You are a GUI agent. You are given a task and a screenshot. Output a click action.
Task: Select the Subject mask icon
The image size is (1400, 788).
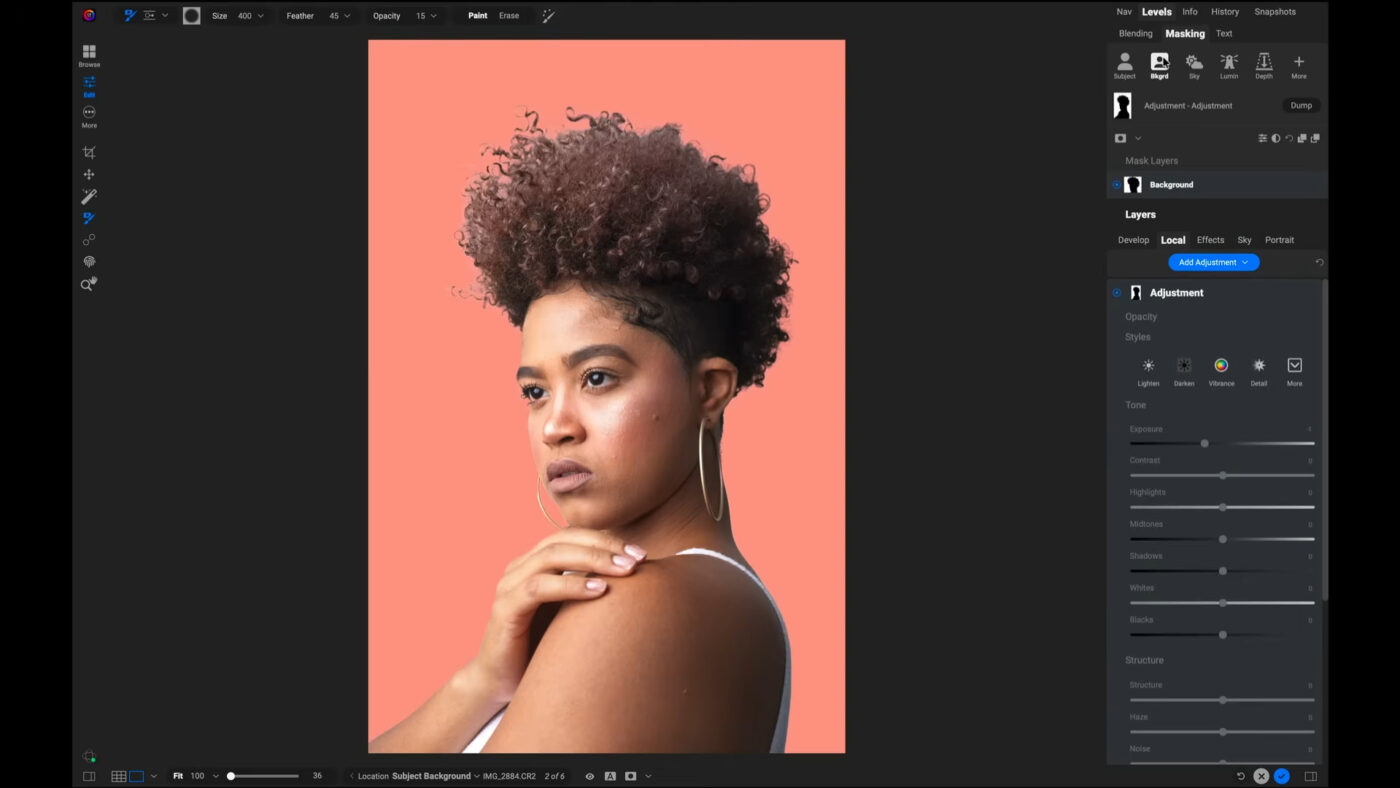pos(1124,66)
